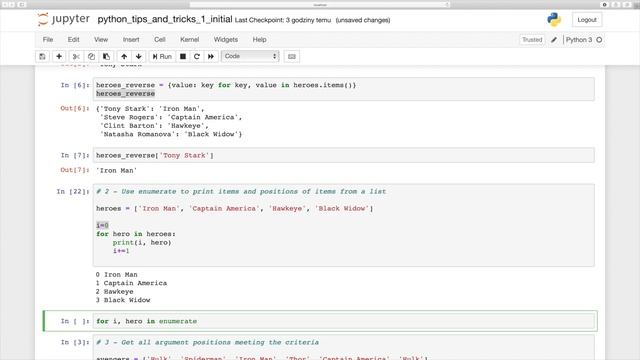Click the kernel idle circle indicator
This screenshot has width=640, height=360.
pos(599,40)
